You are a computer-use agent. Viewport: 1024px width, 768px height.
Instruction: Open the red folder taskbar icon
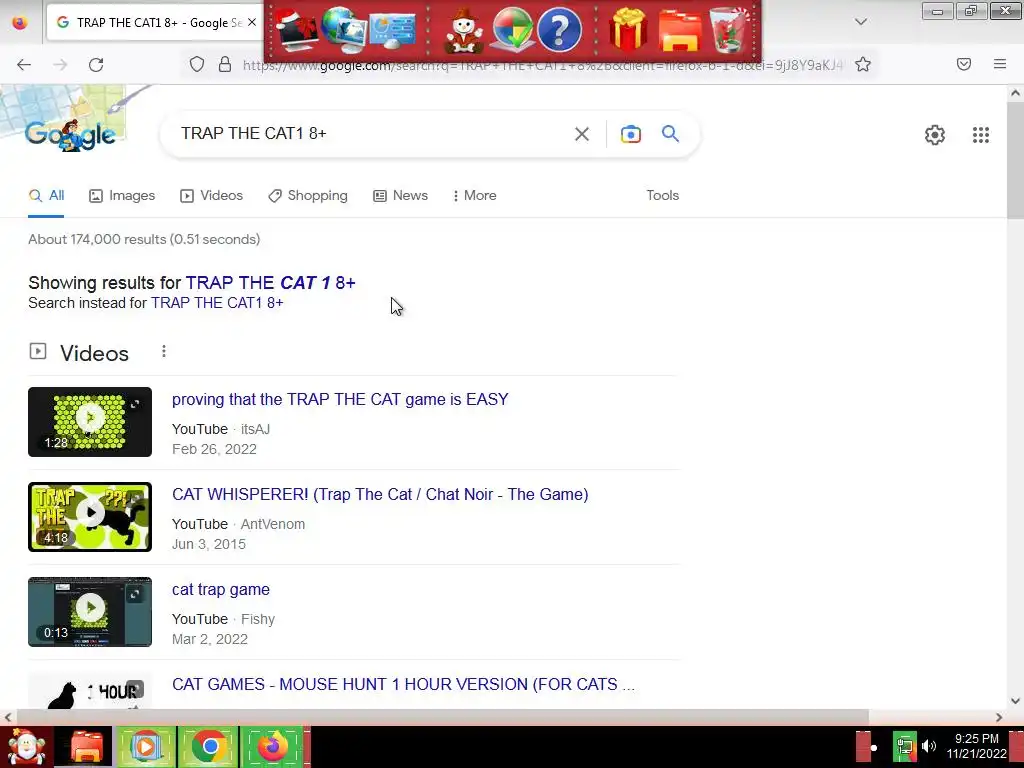87,747
